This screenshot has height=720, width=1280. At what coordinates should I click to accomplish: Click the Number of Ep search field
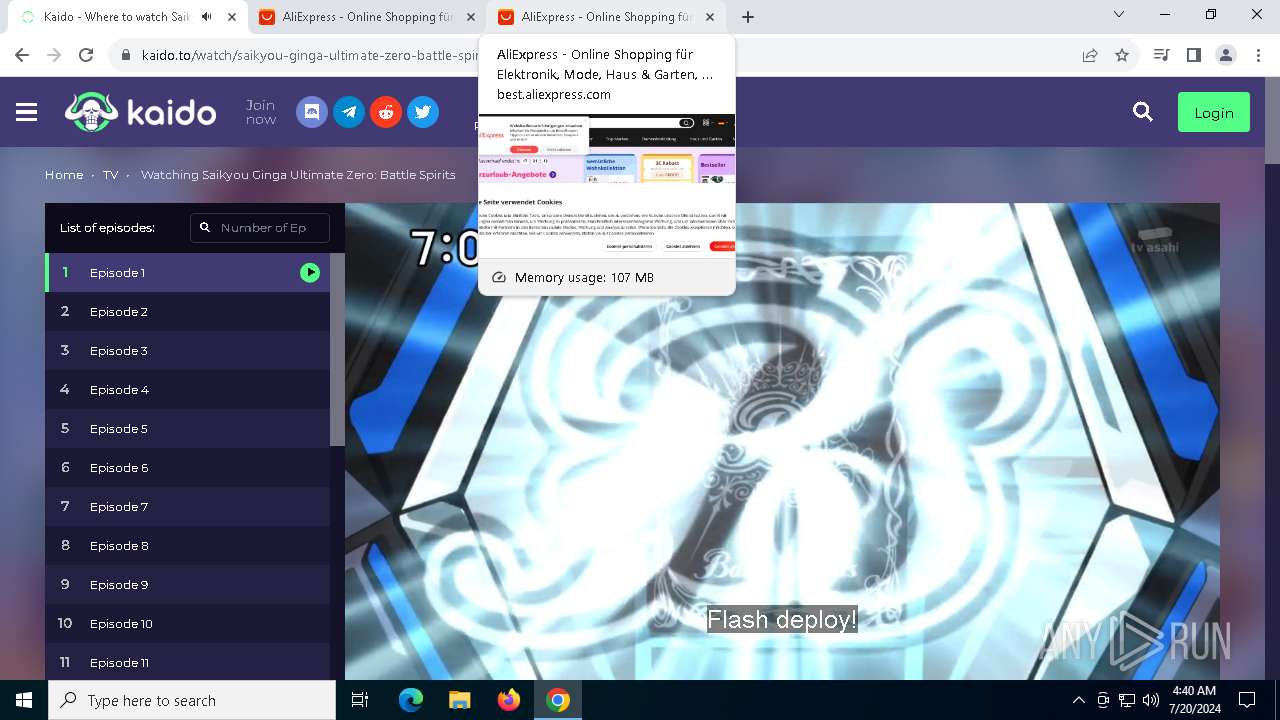(x=260, y=227)
